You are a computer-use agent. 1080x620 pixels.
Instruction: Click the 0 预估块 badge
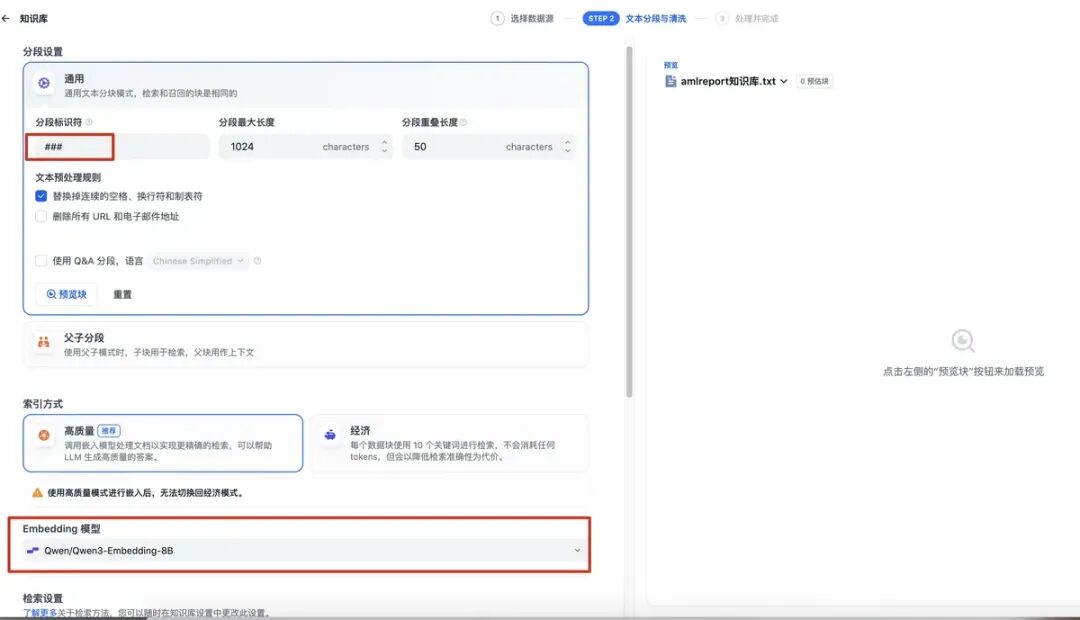pos(814,81)
